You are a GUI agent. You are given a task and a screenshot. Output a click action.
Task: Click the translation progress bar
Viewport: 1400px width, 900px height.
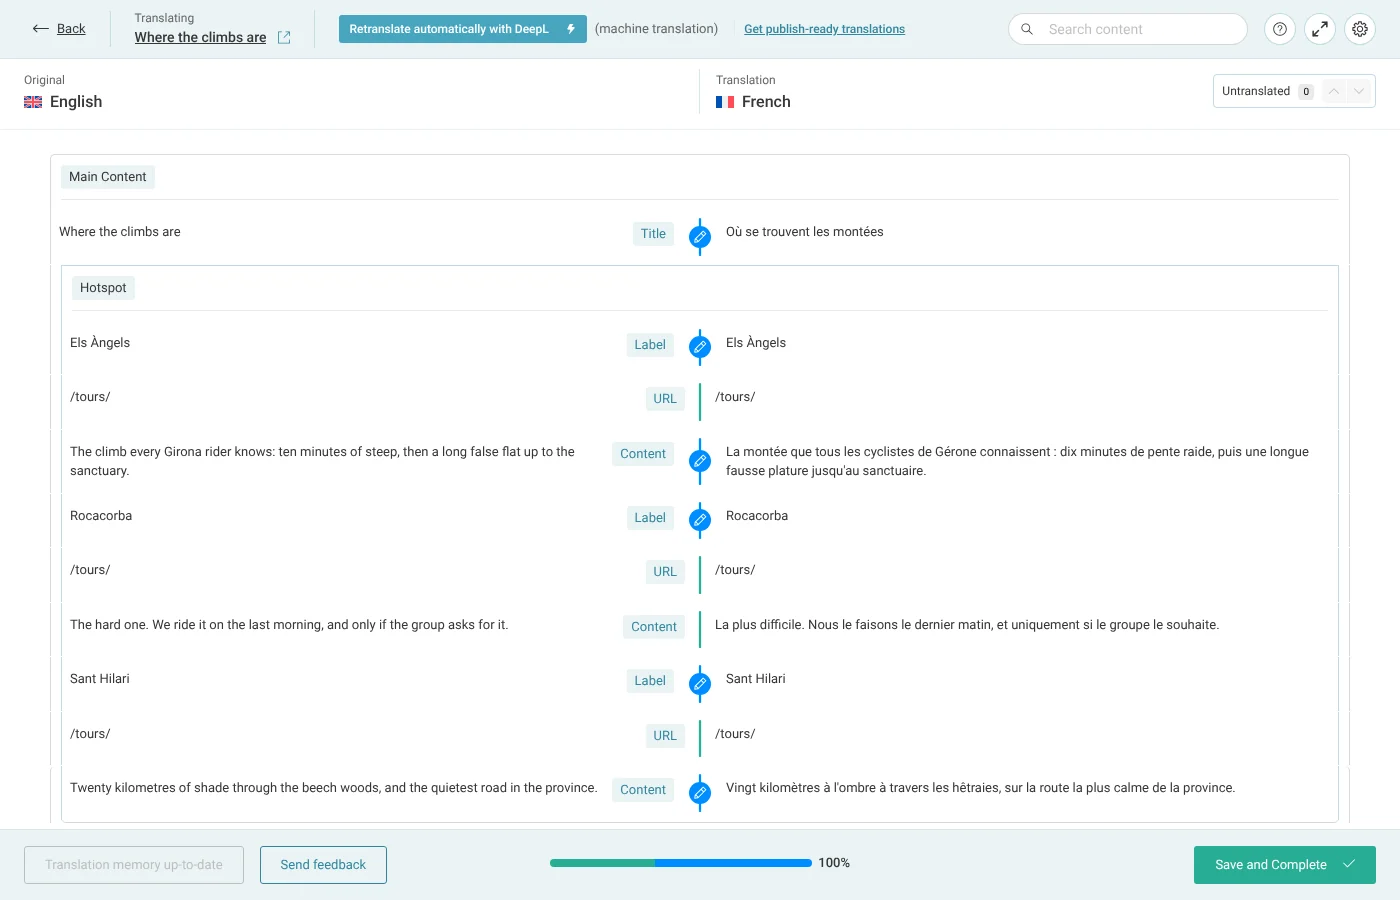[681, 863]
